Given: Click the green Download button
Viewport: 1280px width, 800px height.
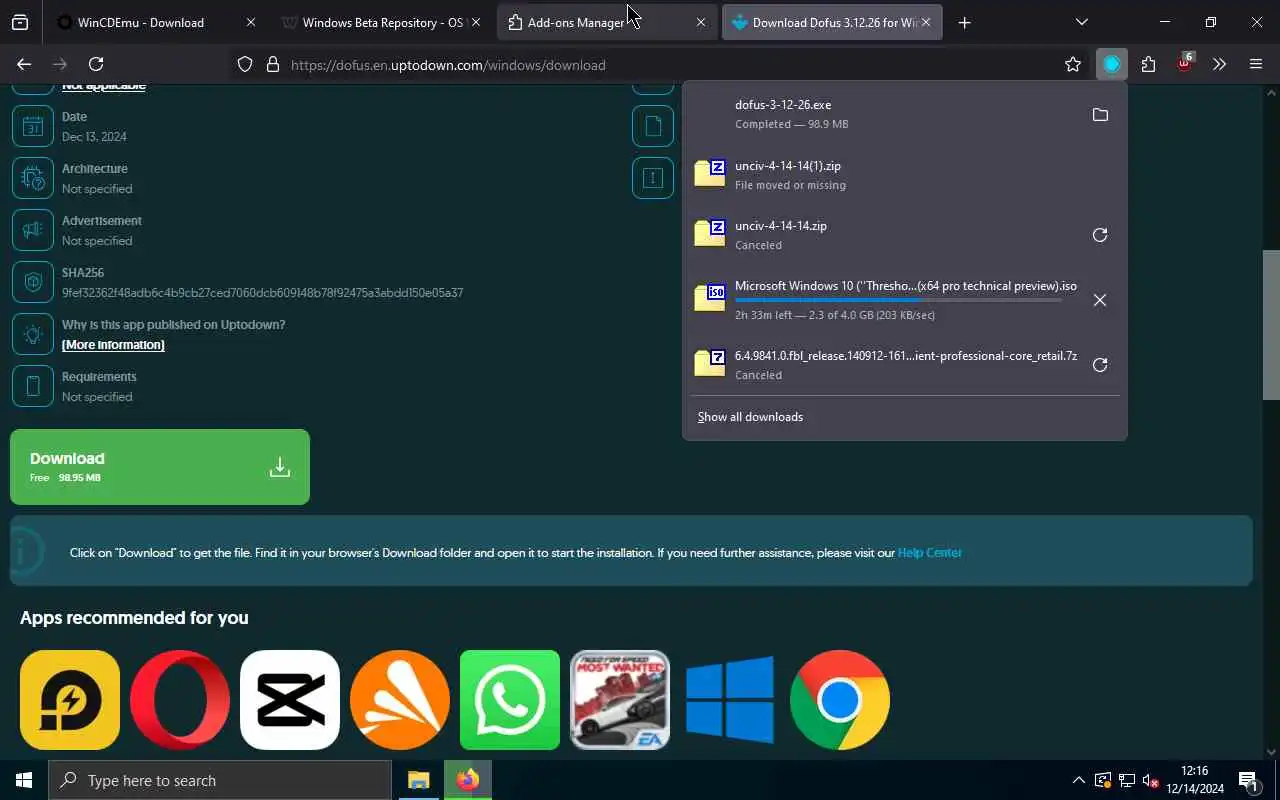Looking at the screenshot, I should tap(160, 467).
